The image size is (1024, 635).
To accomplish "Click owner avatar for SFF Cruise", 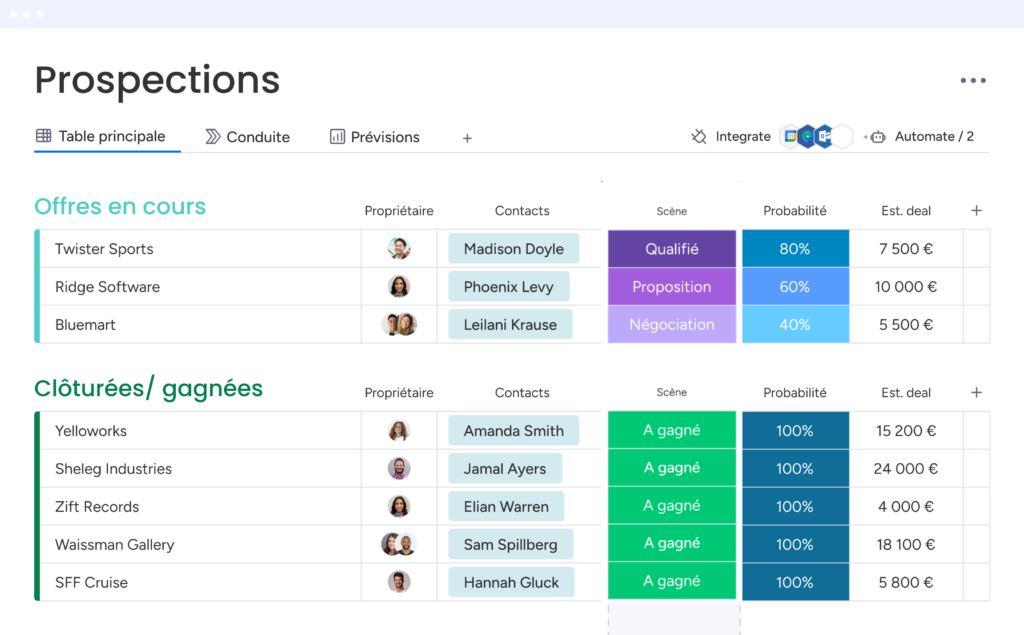I will click(x=398, y=582).
